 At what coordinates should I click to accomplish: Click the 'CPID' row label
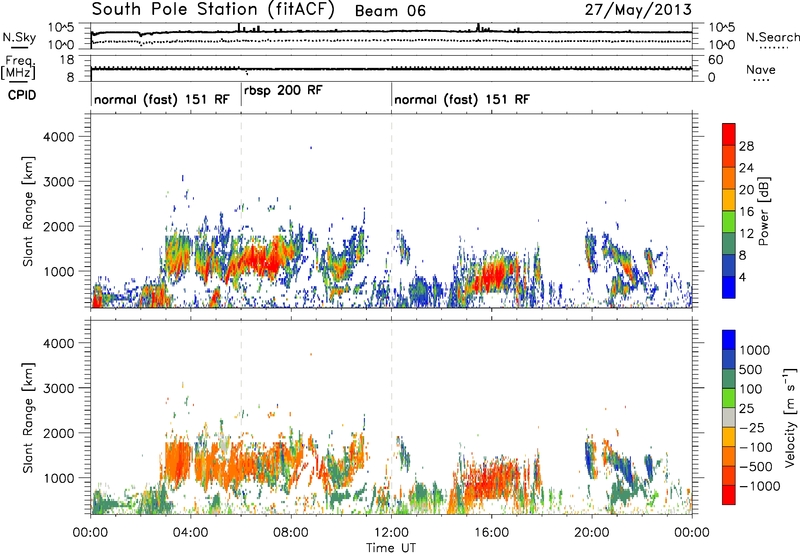[x=22, y=95]
